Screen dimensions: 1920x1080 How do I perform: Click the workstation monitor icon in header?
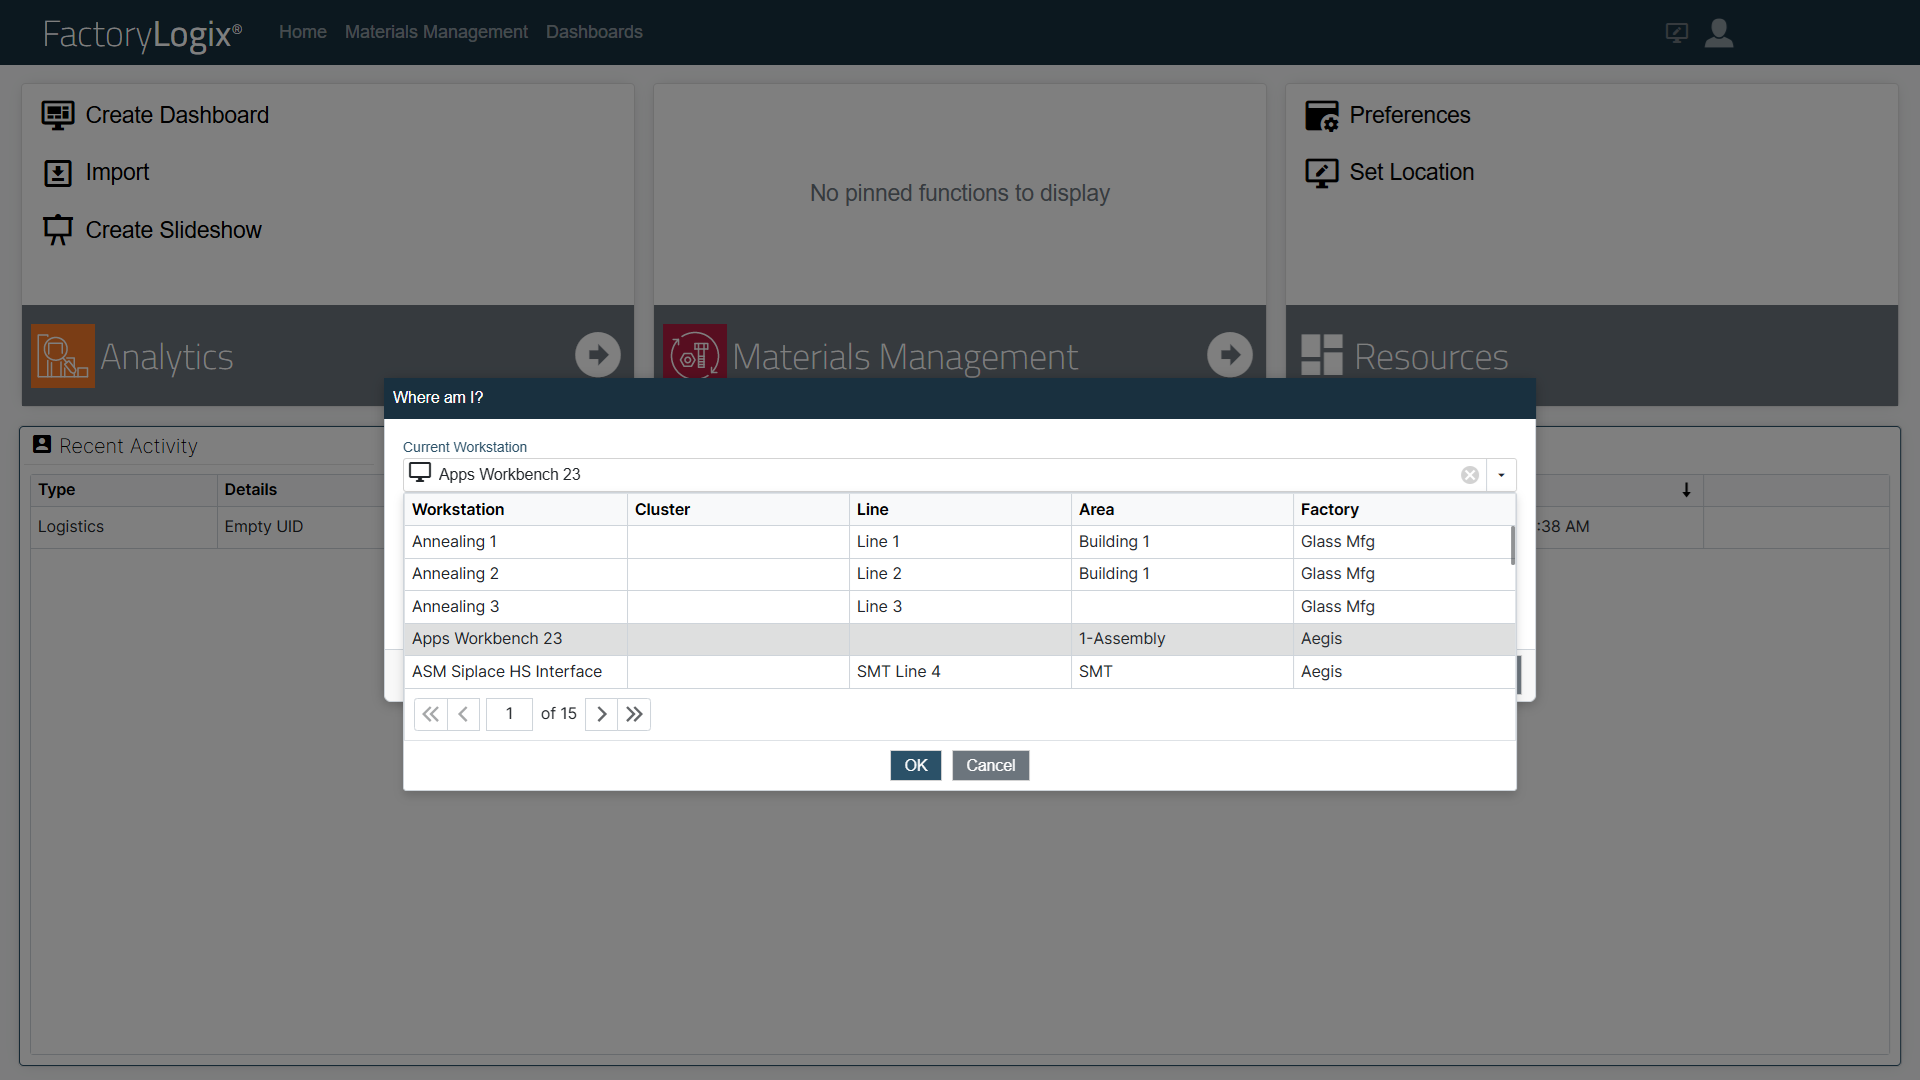[x=1677, y=33]
